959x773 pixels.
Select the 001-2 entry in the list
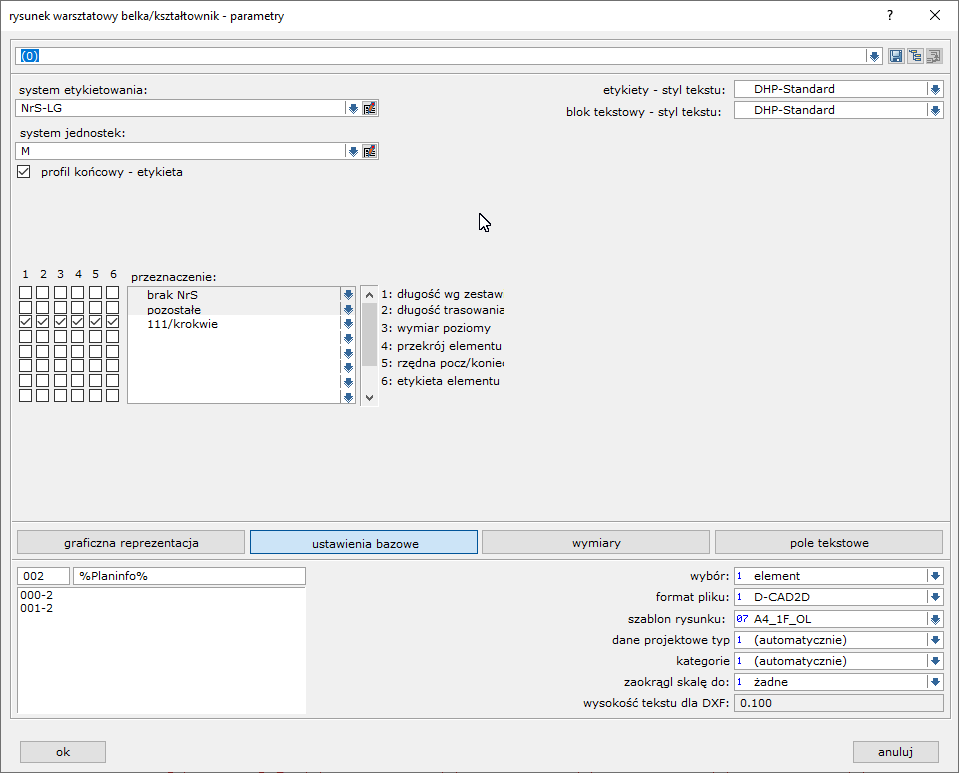(37, 608)
